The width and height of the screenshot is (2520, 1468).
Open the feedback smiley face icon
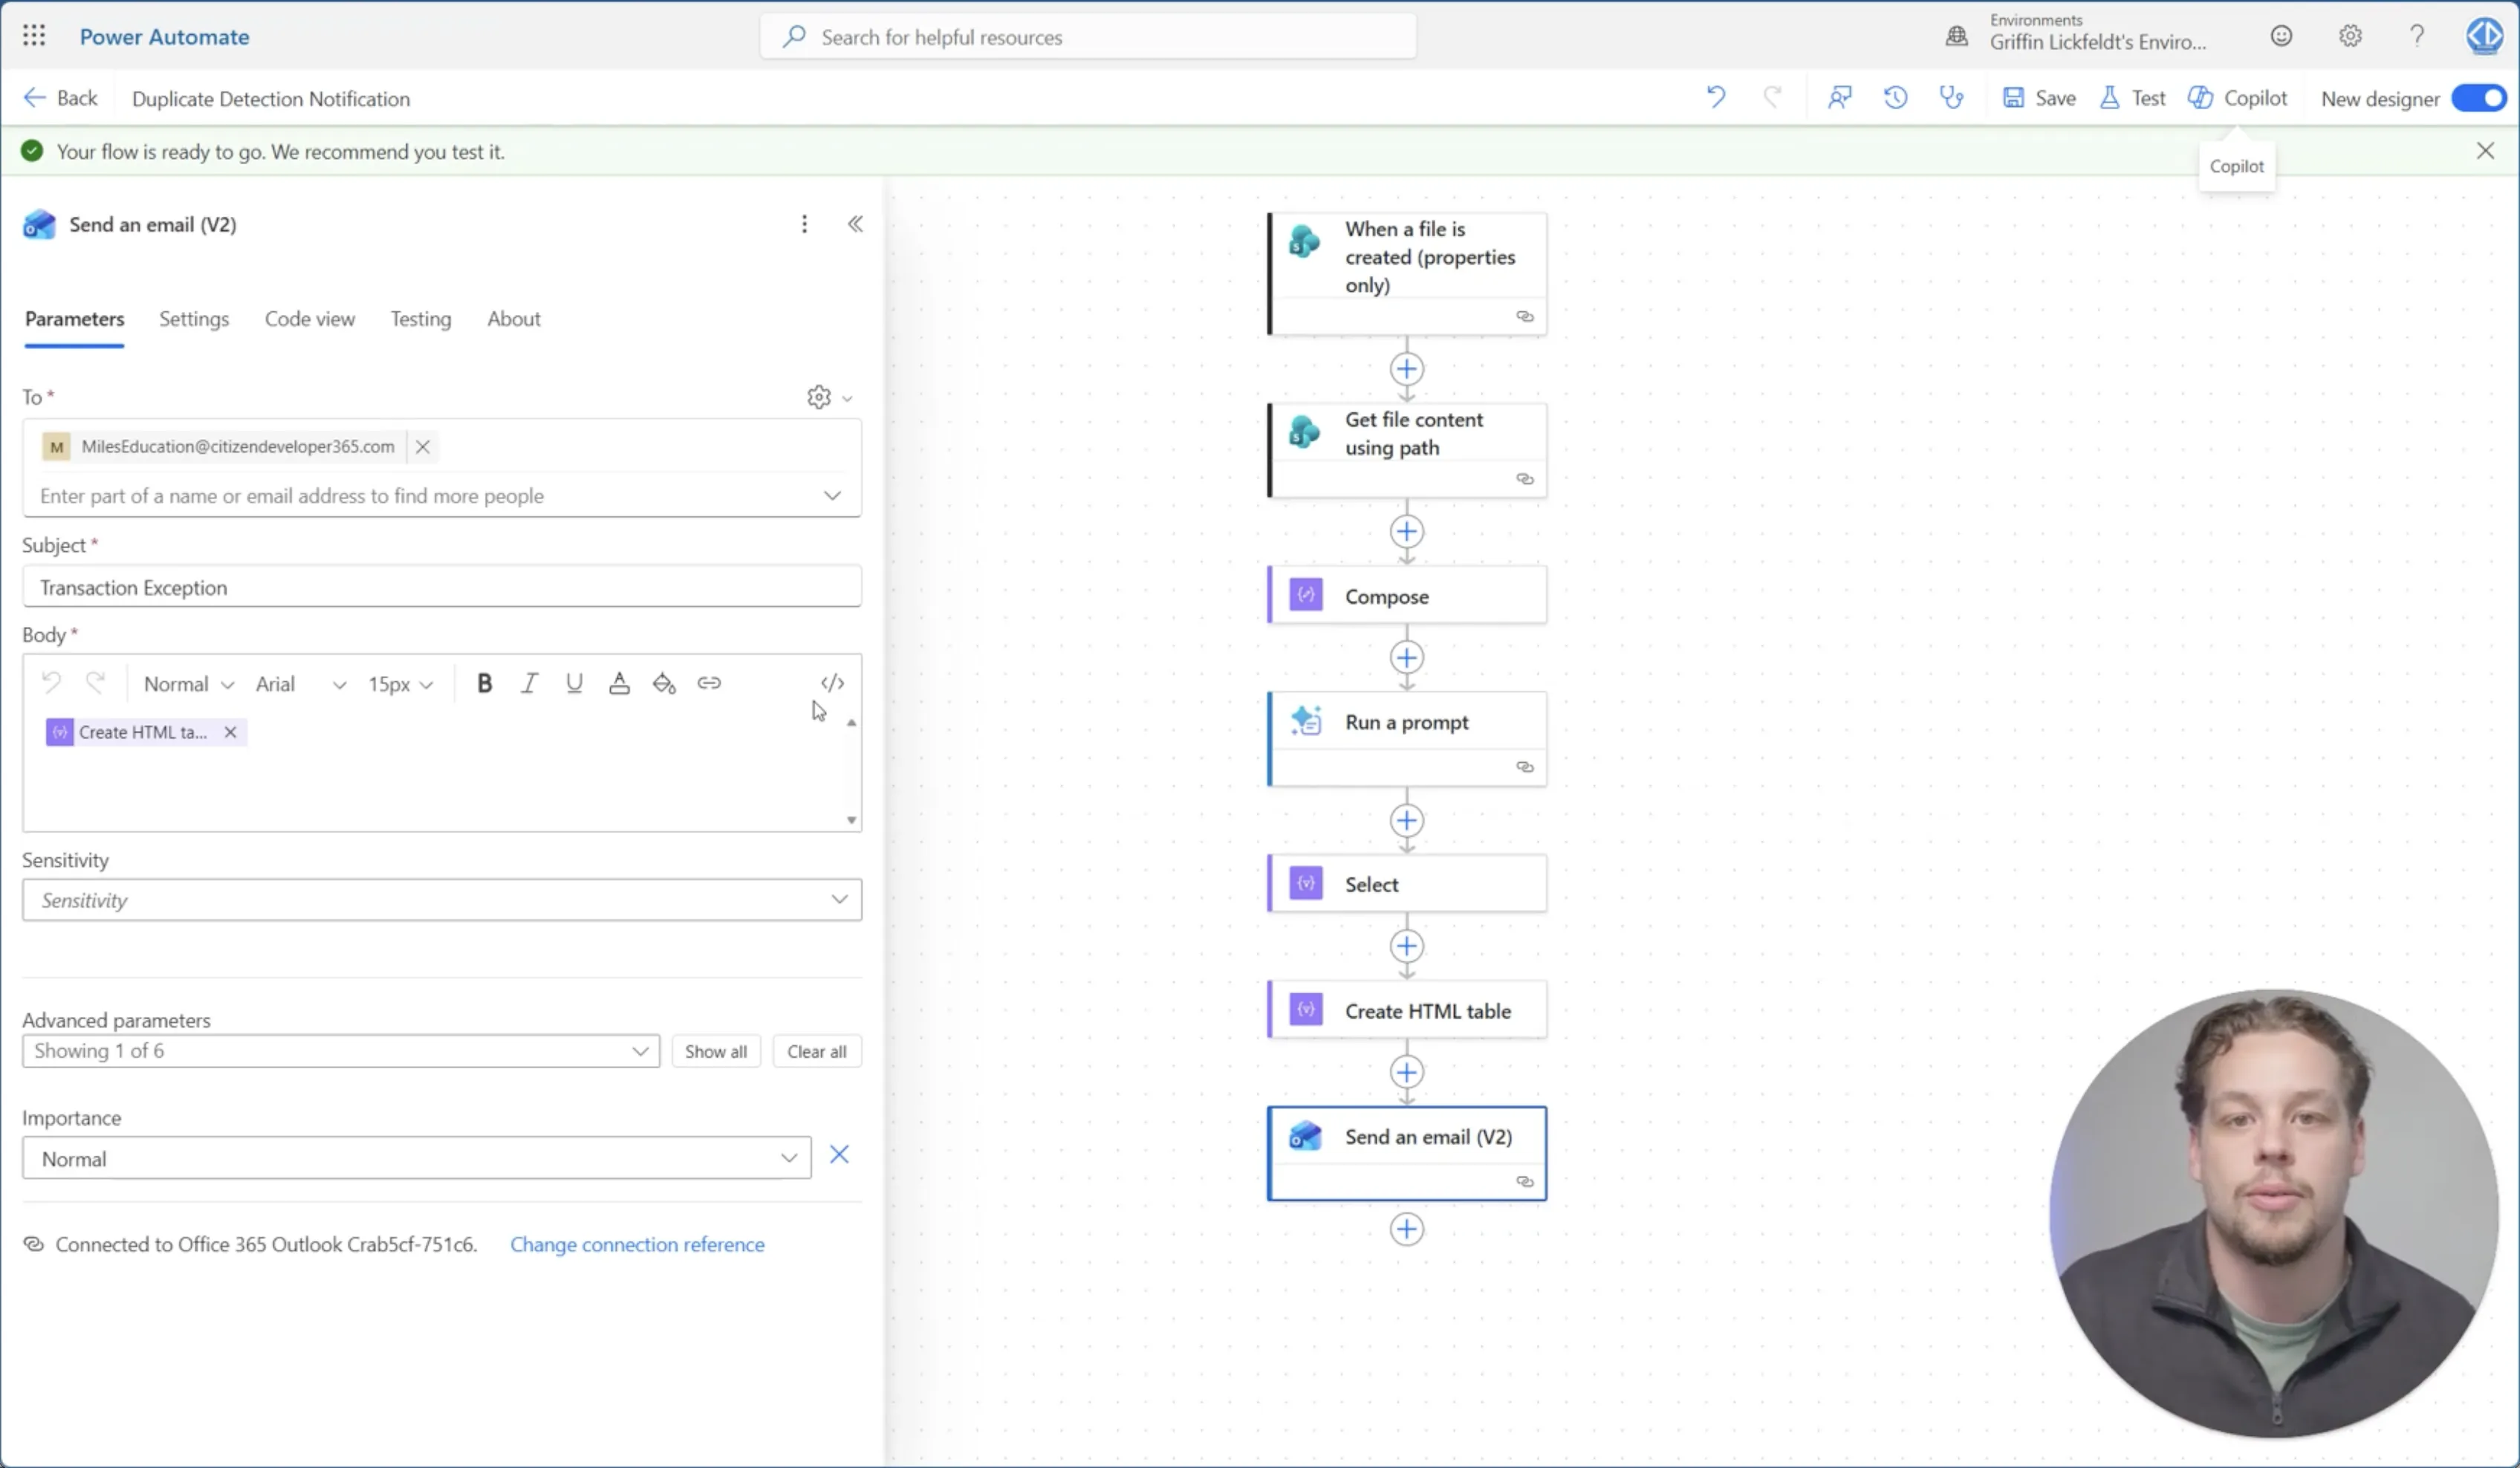(2281, 36)
